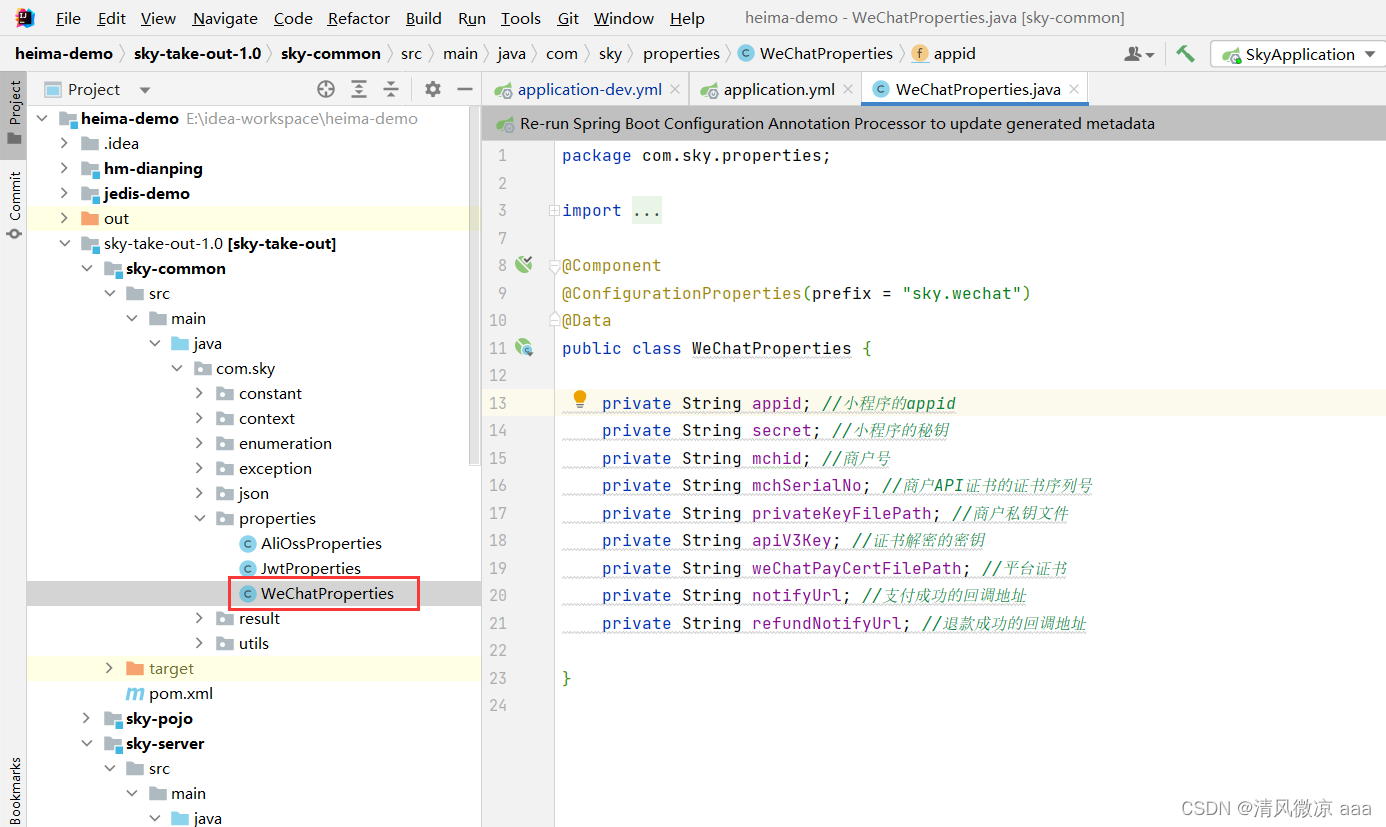
Task: Click Select Opened File target icon
Action: (326, 89)
